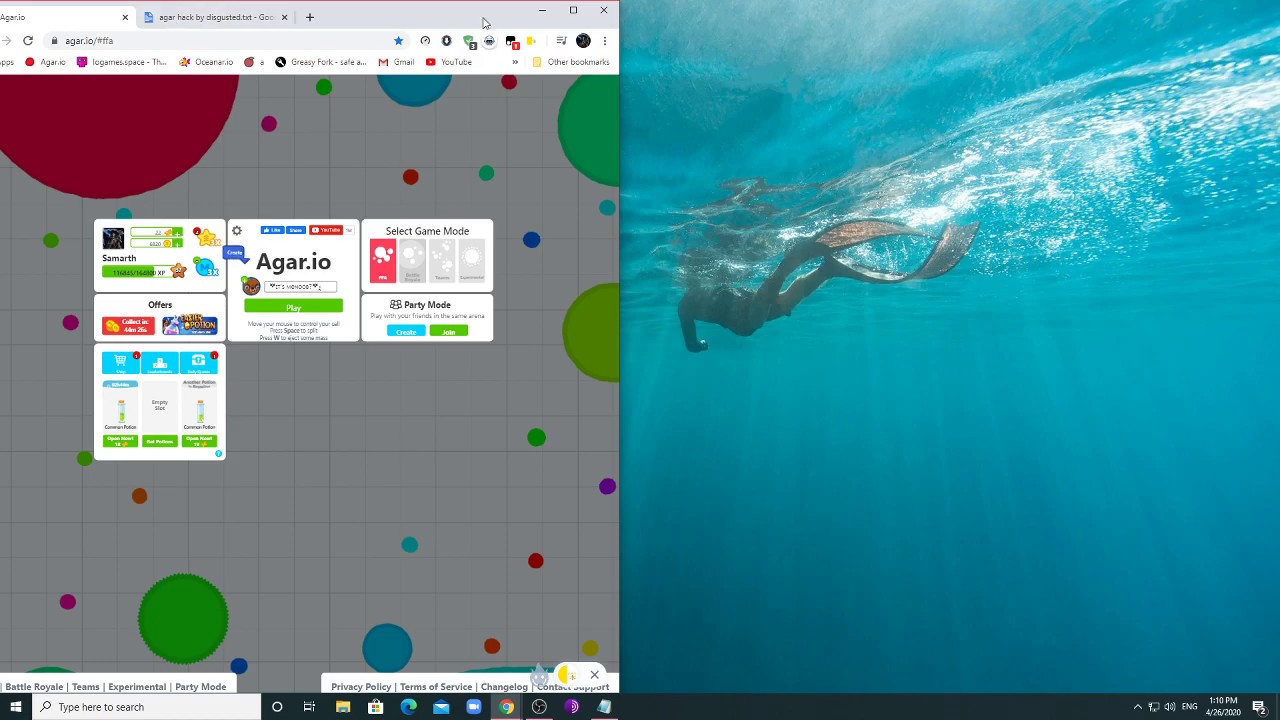This screenshot has height=720, width=1280.
Task: Open the Other bookmarks folder
Action: 571,62
